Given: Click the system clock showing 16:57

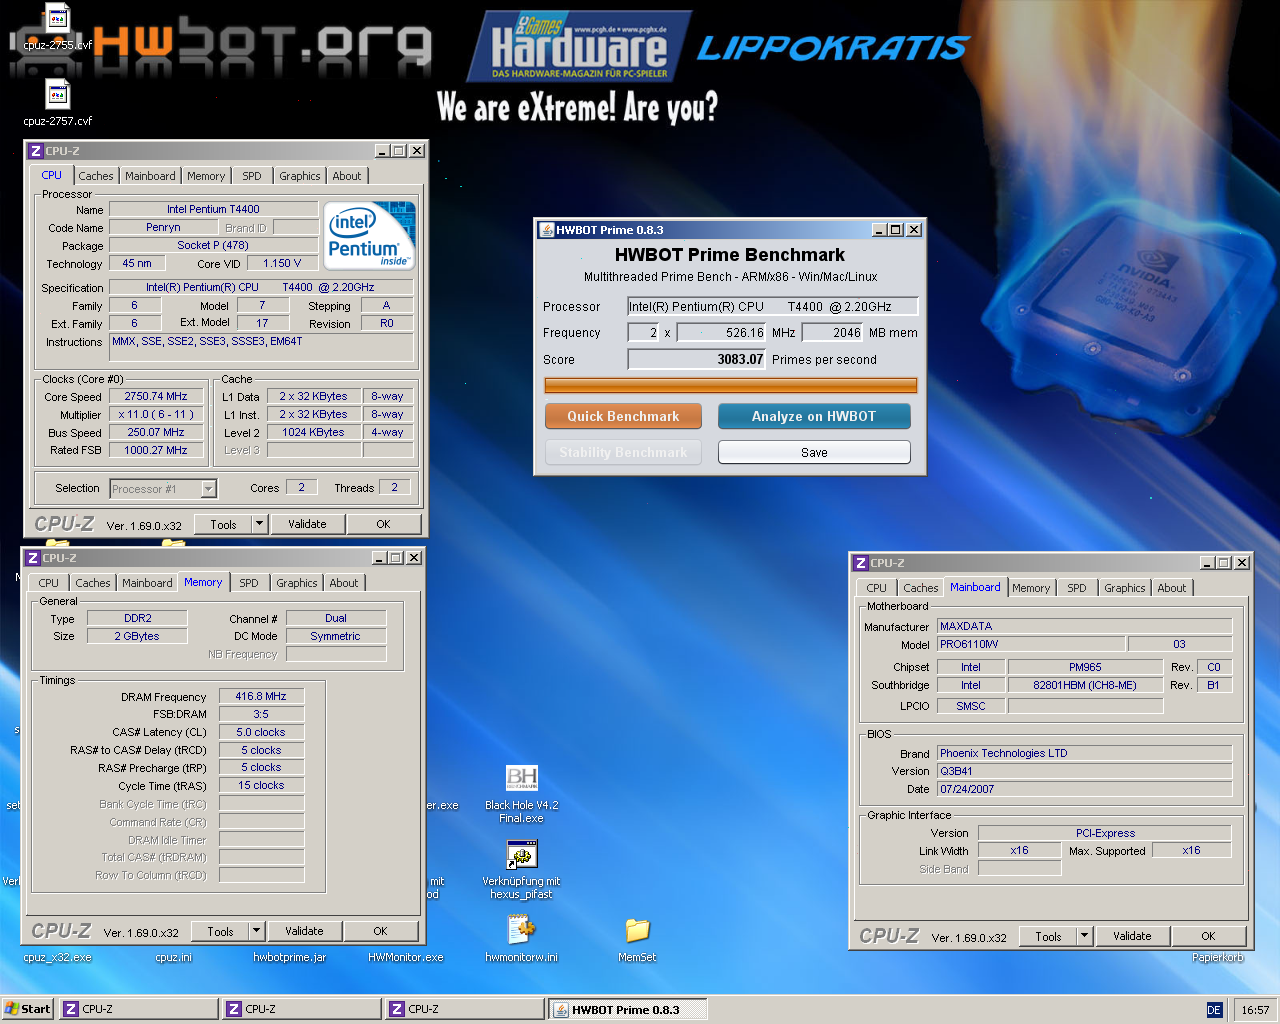Looking at the screenshot, I should pos(1255,1010).
